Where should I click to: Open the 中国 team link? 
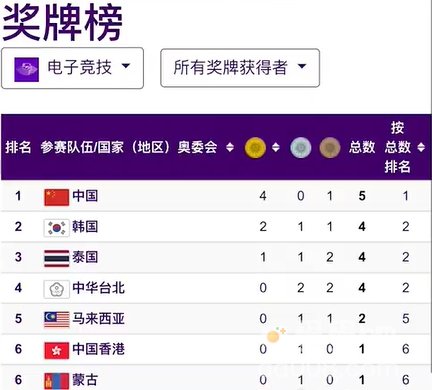pyautogui.click(x=85, y=196)
